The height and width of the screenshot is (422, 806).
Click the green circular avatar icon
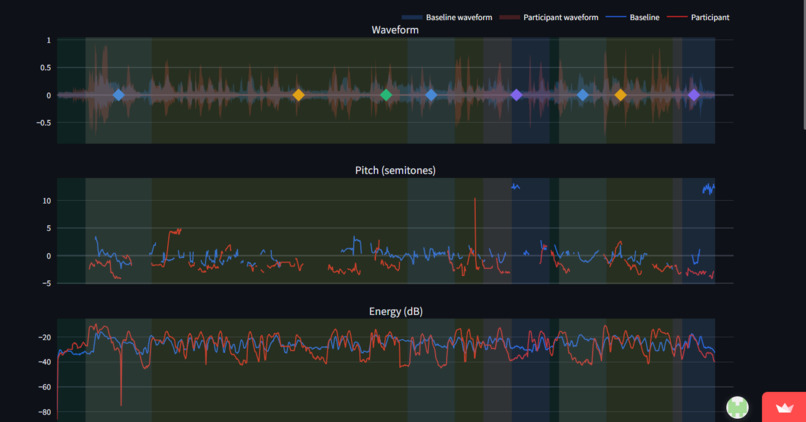tap(737, 407)
